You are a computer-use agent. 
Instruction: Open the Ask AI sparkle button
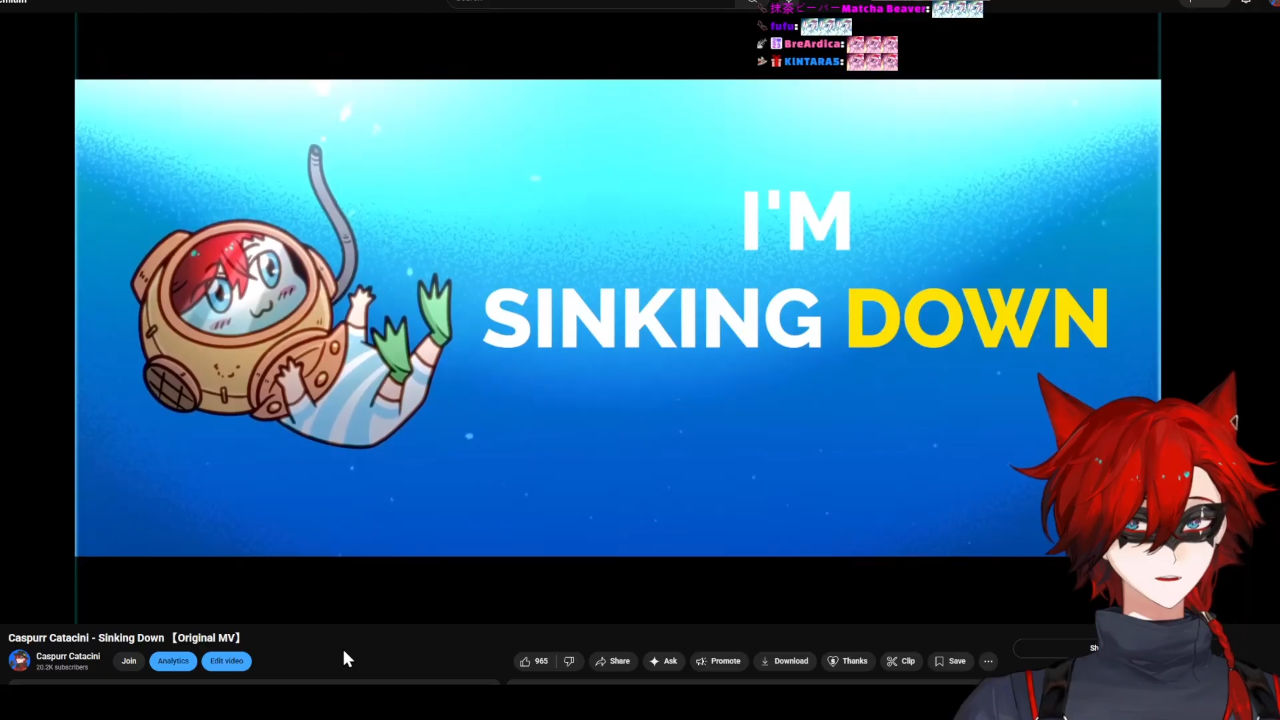pos(663,661)
